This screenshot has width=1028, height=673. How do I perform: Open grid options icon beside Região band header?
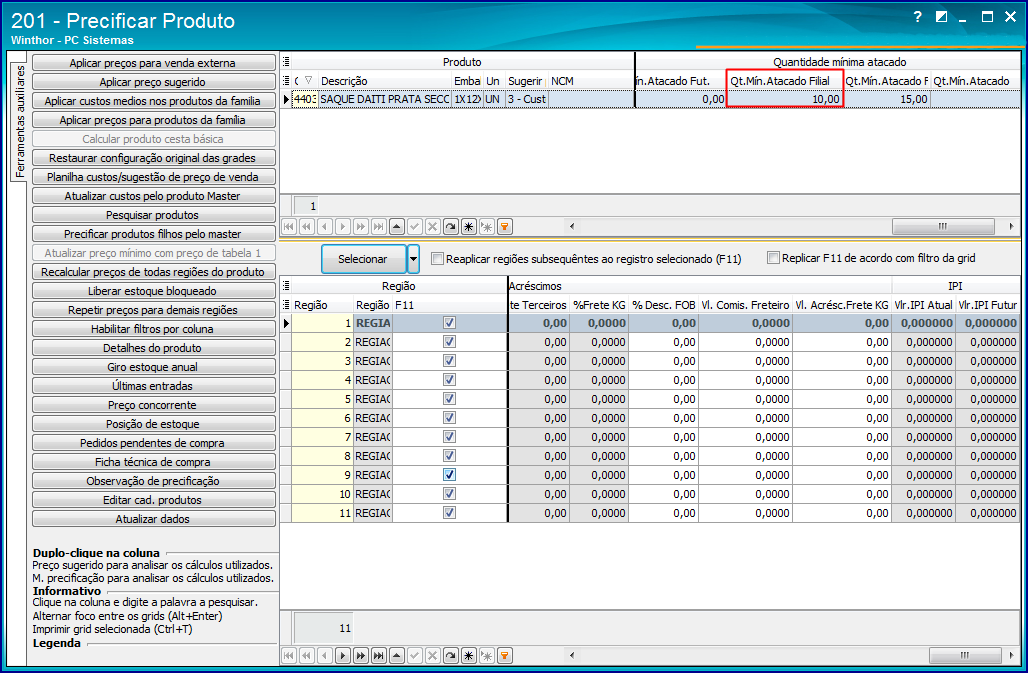pos(287,286)
